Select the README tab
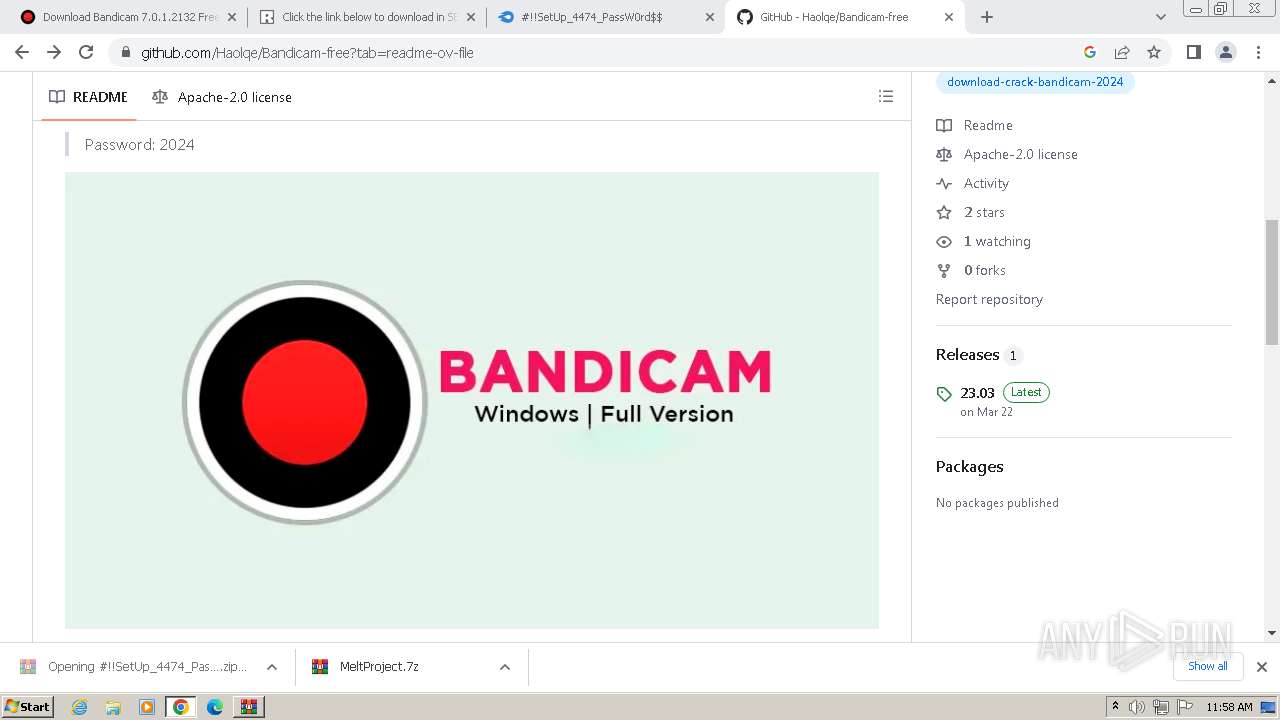This screenshot has width=1280, height=720. [x=89, y=97]
